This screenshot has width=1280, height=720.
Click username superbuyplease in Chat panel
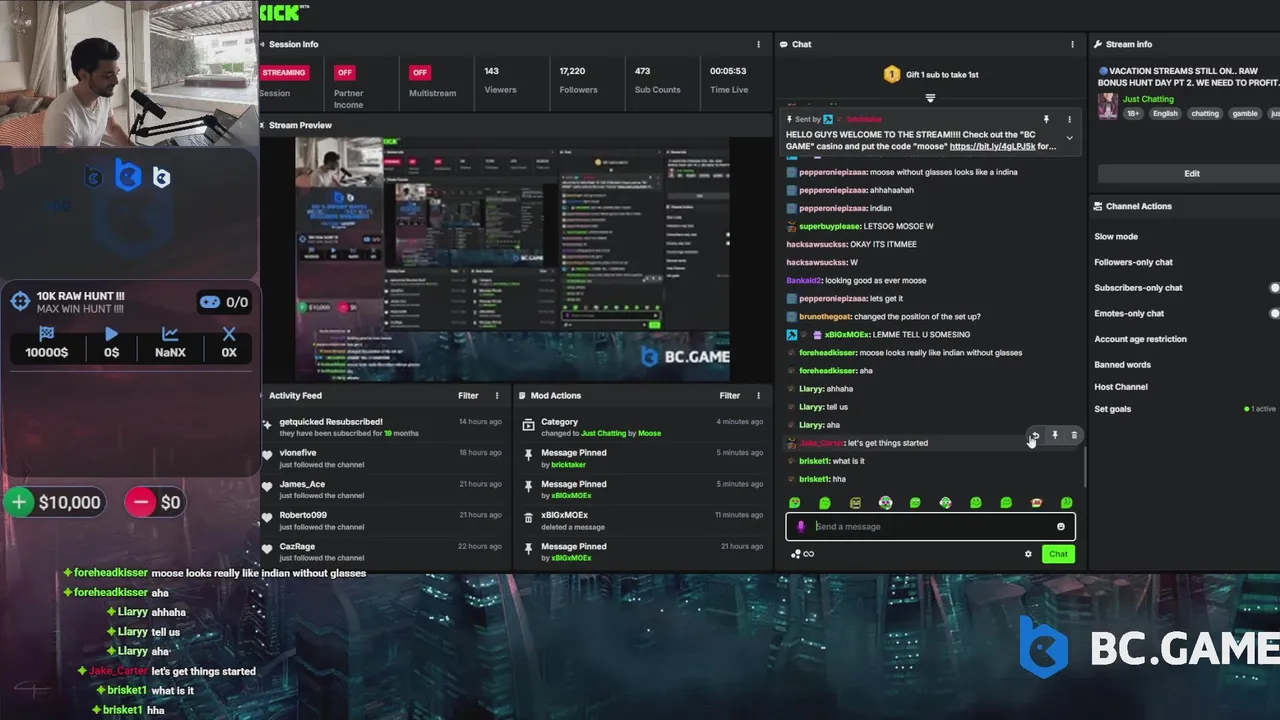[x=830, y=226]
